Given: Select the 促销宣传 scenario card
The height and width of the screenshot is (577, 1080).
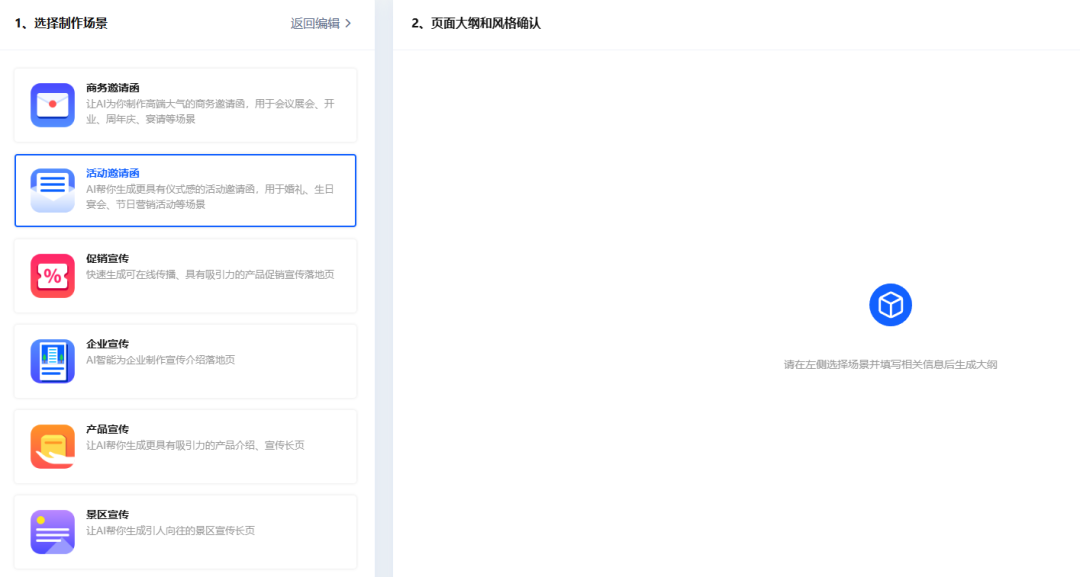Looking at the screenshot, I should 186,273.
